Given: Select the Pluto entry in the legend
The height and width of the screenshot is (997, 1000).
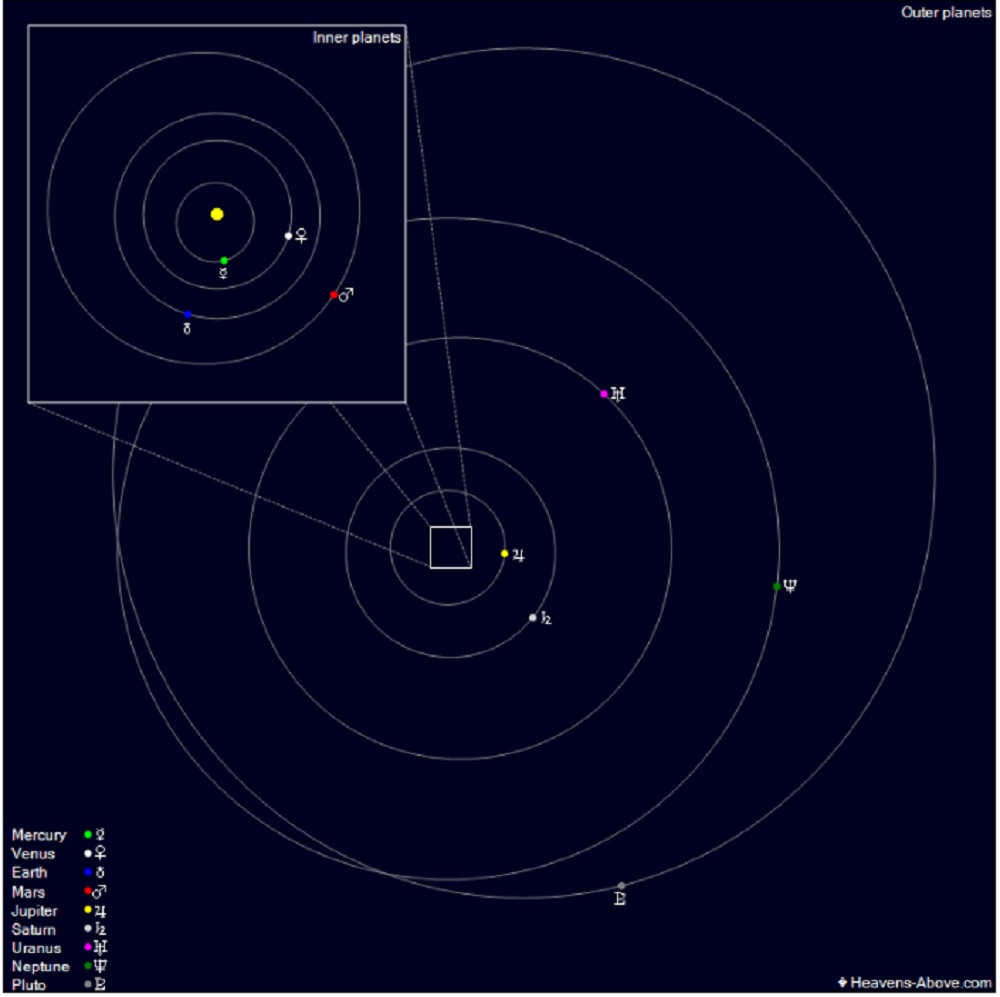Looking at the screenshot, I should 29,986.
